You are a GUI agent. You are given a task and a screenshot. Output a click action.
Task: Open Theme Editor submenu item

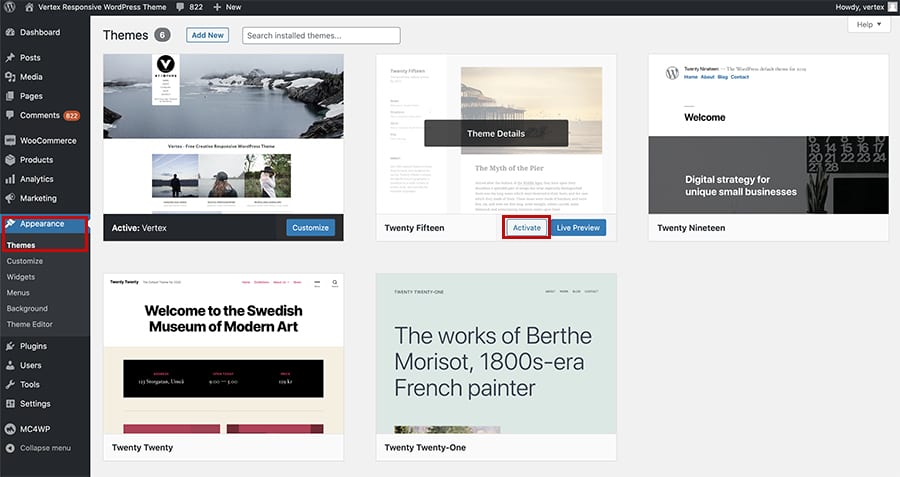[x=29, y=324]
